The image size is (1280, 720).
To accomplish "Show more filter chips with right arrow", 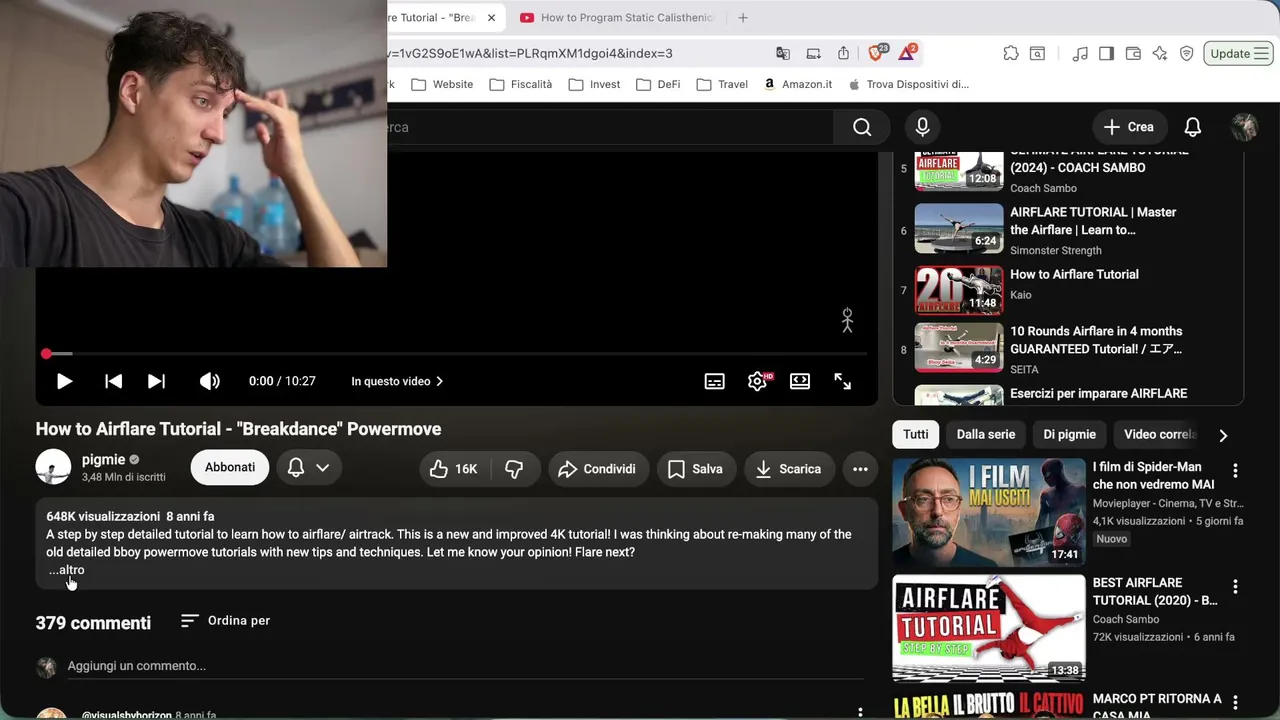I will tap(1222, 435).
